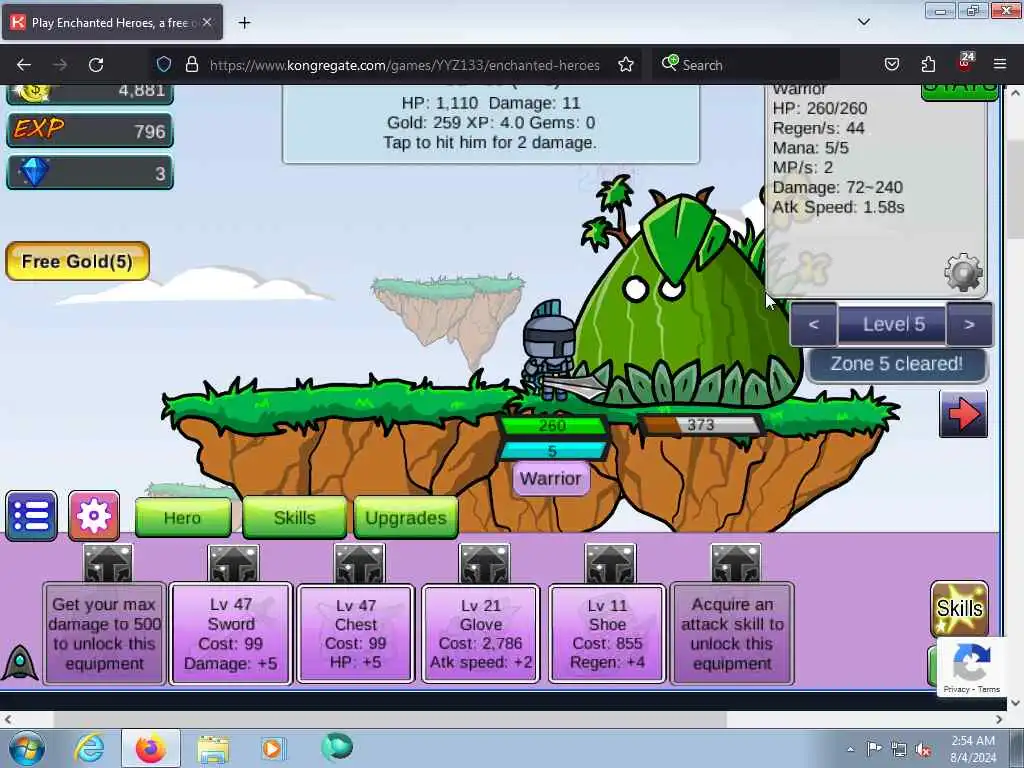Click the extension icon with 24 badge

965,63
